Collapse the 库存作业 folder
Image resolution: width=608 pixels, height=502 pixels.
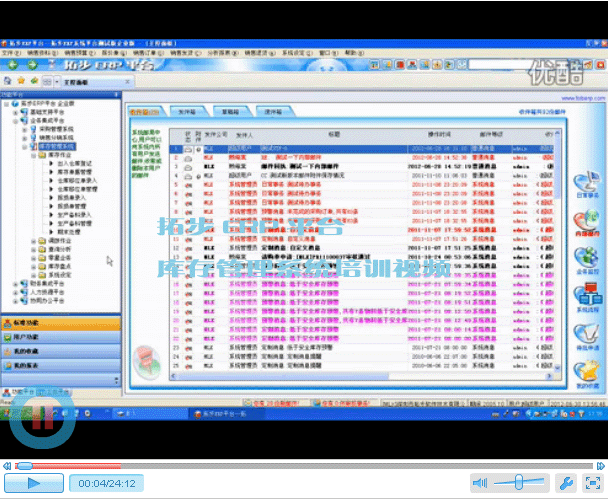click(x=32, y=155)
